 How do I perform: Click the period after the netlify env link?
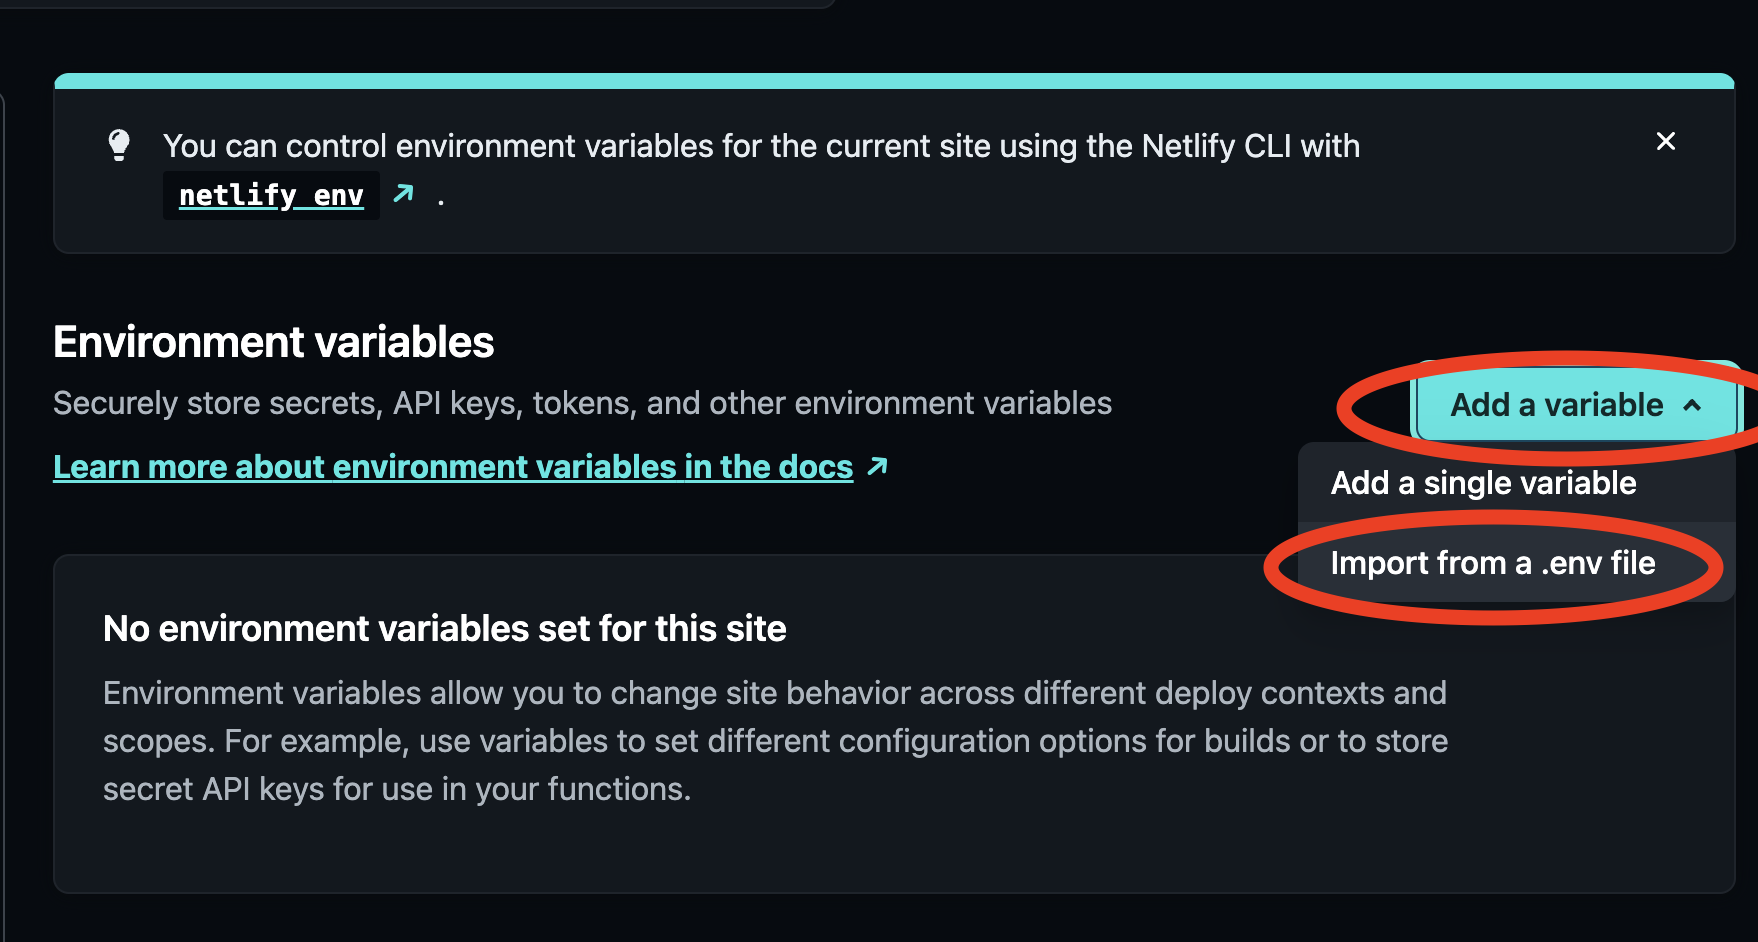point(441,199)
